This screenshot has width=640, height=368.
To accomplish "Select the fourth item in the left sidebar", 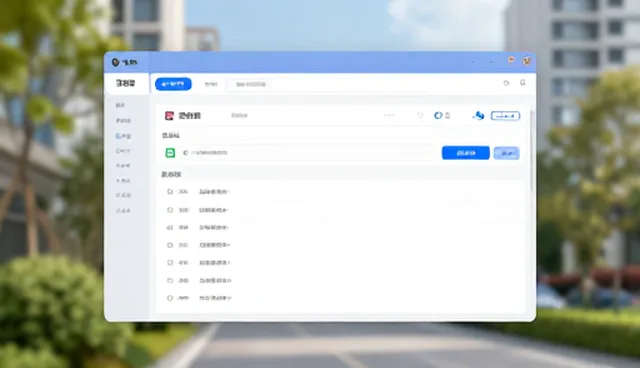I will 123,151.
